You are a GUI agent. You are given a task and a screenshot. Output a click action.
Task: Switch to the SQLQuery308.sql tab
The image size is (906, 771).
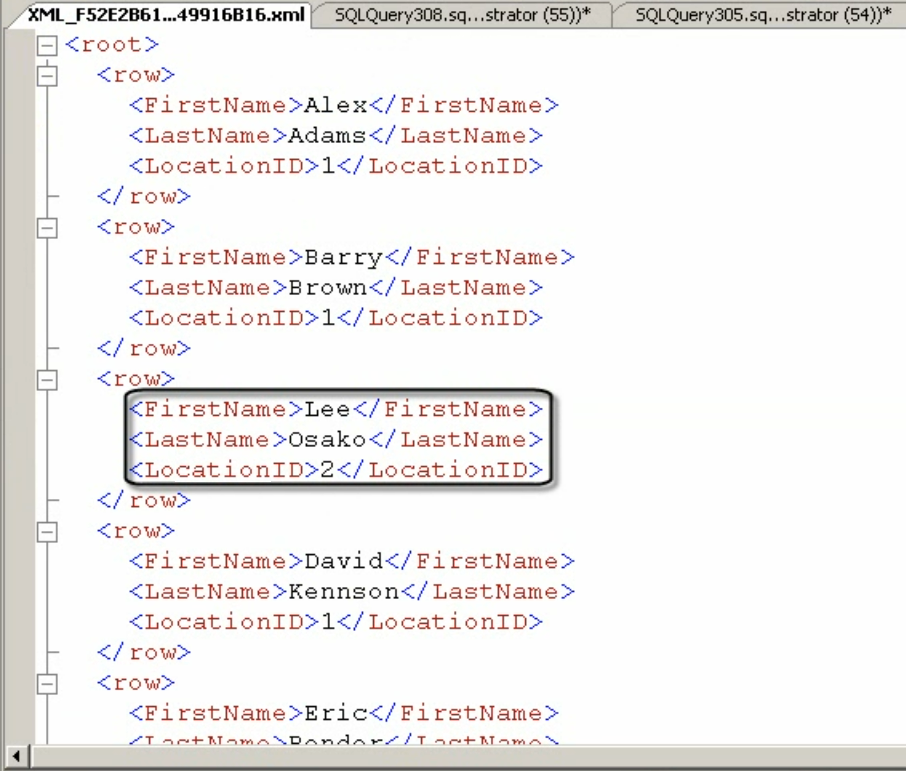tap(462, 14)
